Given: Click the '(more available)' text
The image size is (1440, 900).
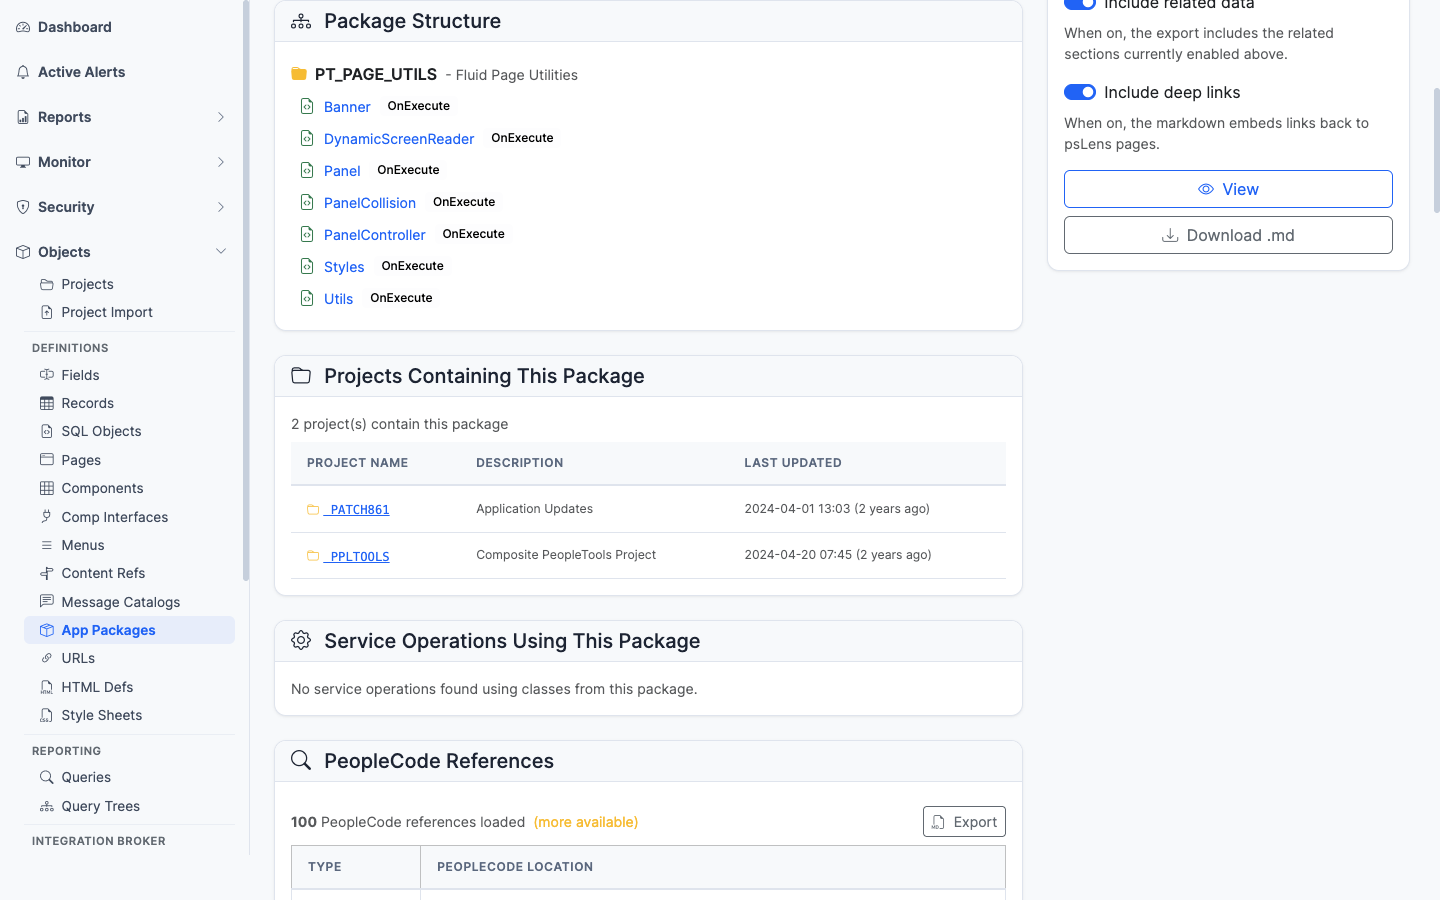Looking at the screenshot, I should coord(586,822).
